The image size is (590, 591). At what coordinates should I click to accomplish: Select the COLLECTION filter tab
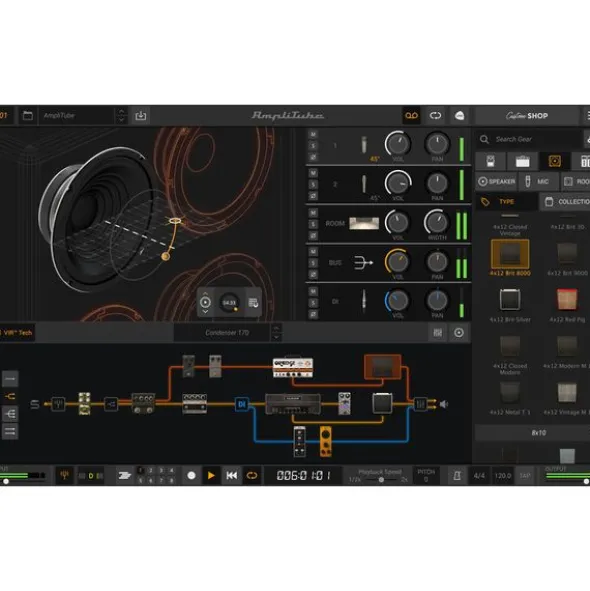565,202
